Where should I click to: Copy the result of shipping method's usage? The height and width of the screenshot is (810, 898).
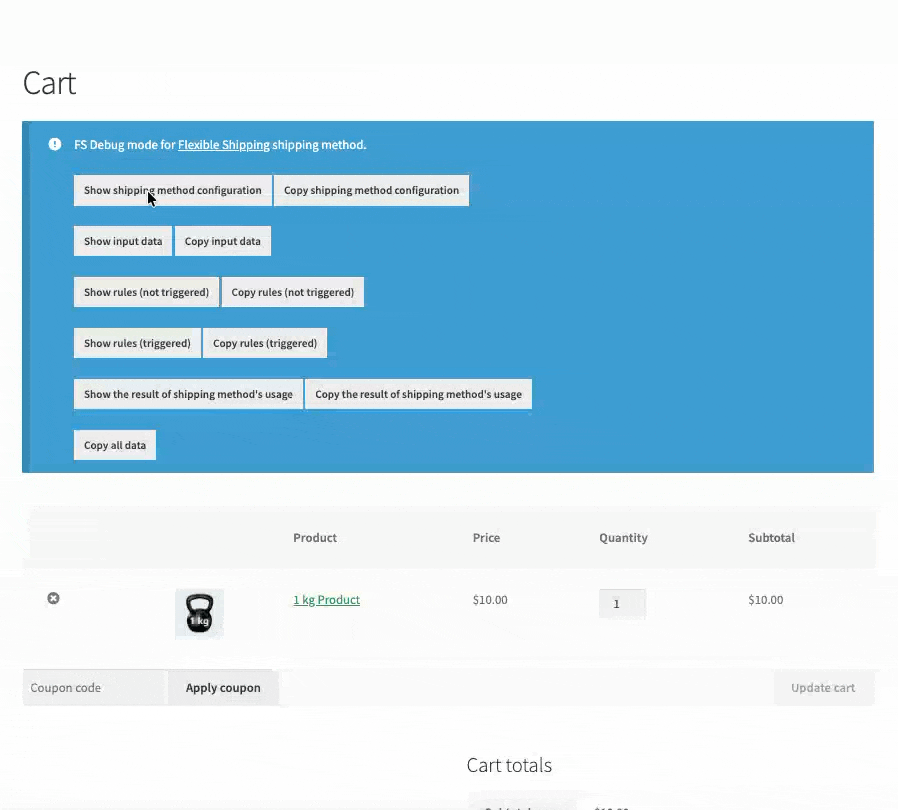point(418,394)
